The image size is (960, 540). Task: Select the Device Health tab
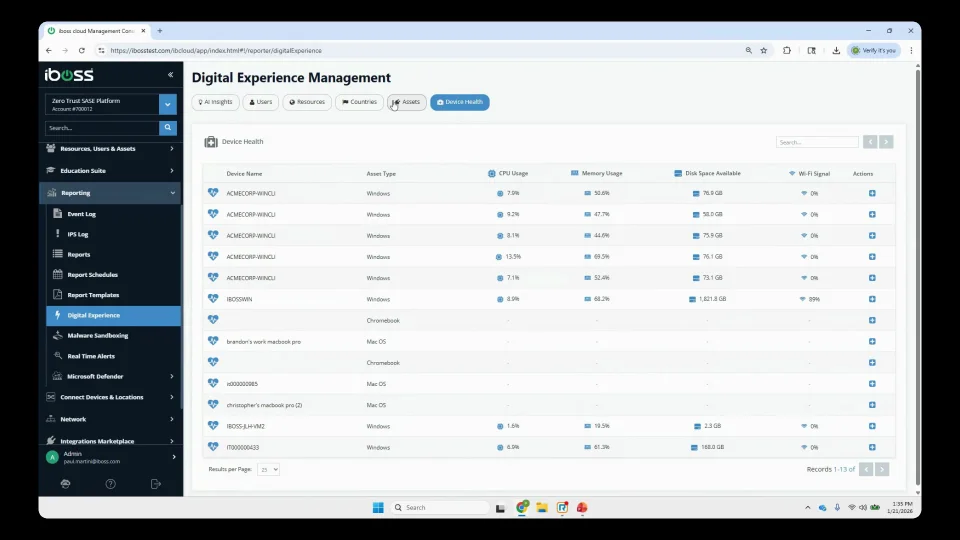[x=460, y=102]
